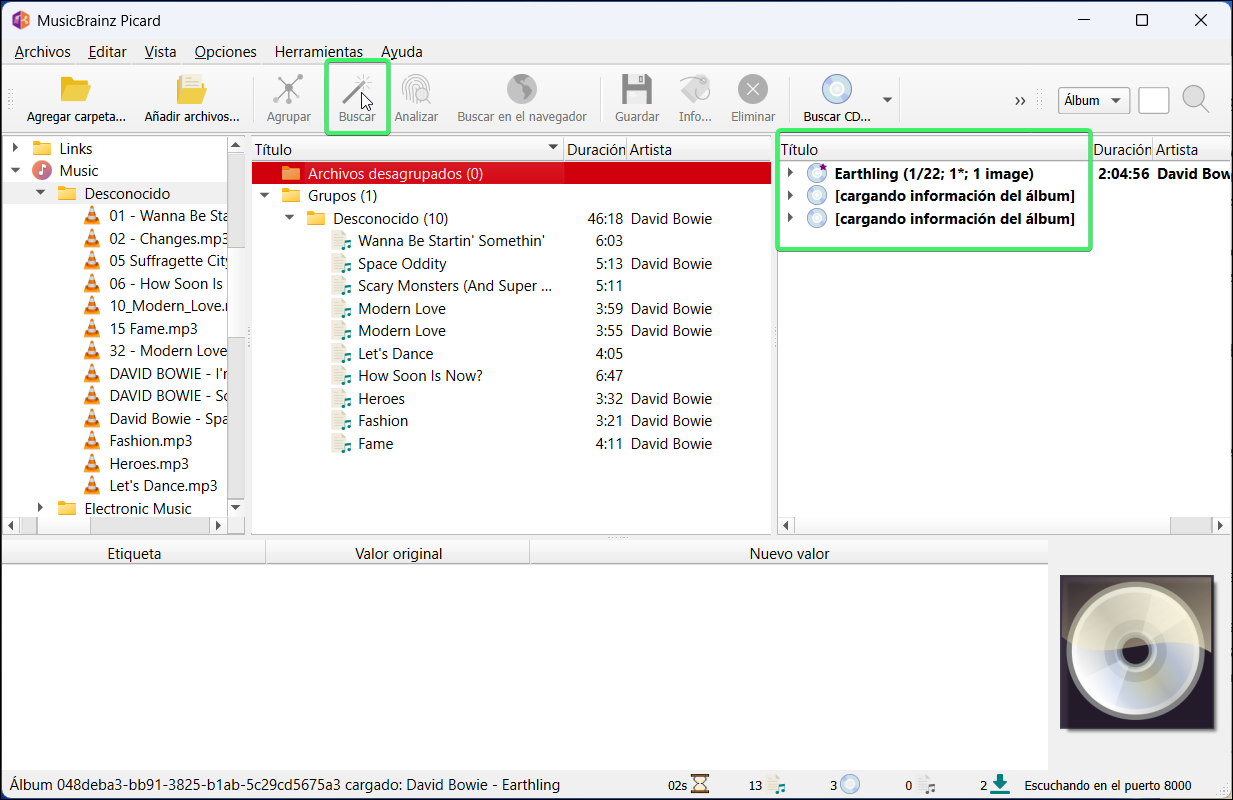Open the Ayuda menu
This screenshot has height=800, width=1233.
coord(402,52)
